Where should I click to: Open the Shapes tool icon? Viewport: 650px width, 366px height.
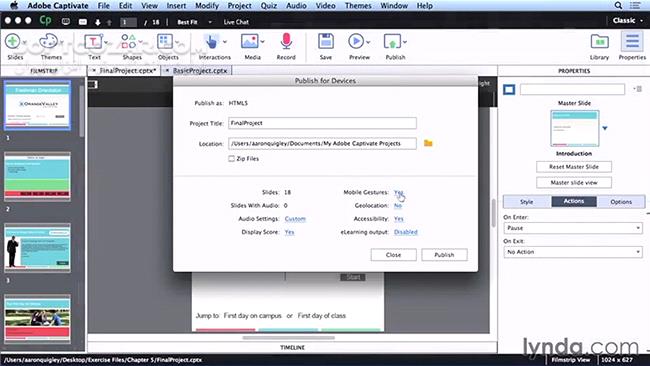(x=129, y=41)
